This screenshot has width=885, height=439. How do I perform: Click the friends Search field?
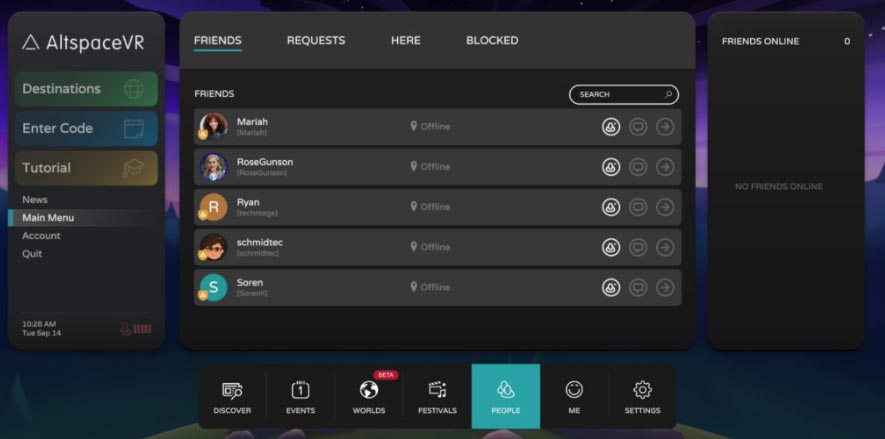point(618,95)
